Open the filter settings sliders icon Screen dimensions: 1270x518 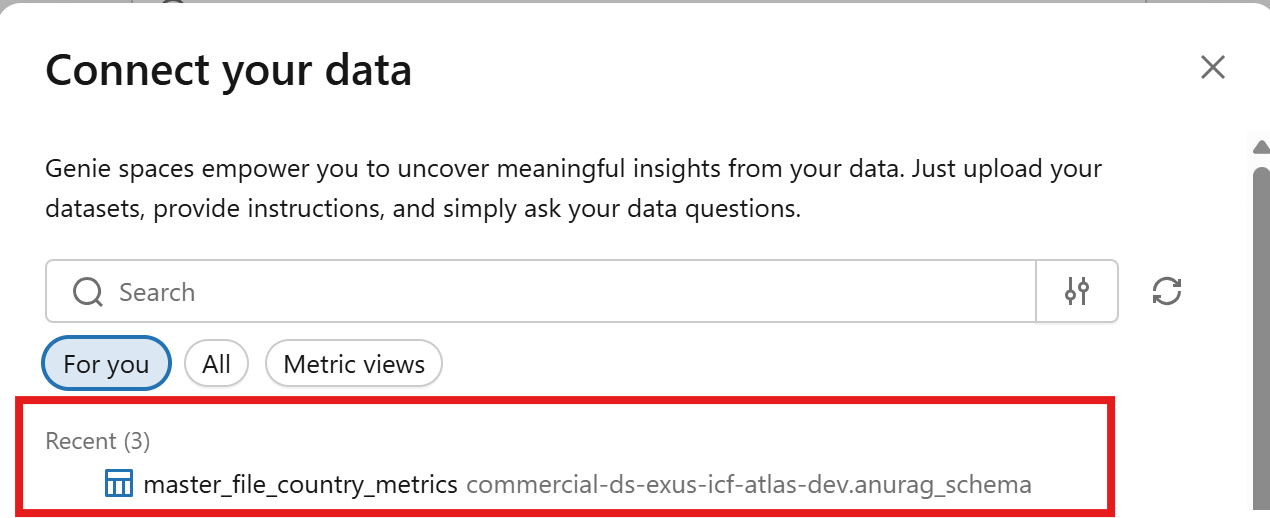(1077, 292)
